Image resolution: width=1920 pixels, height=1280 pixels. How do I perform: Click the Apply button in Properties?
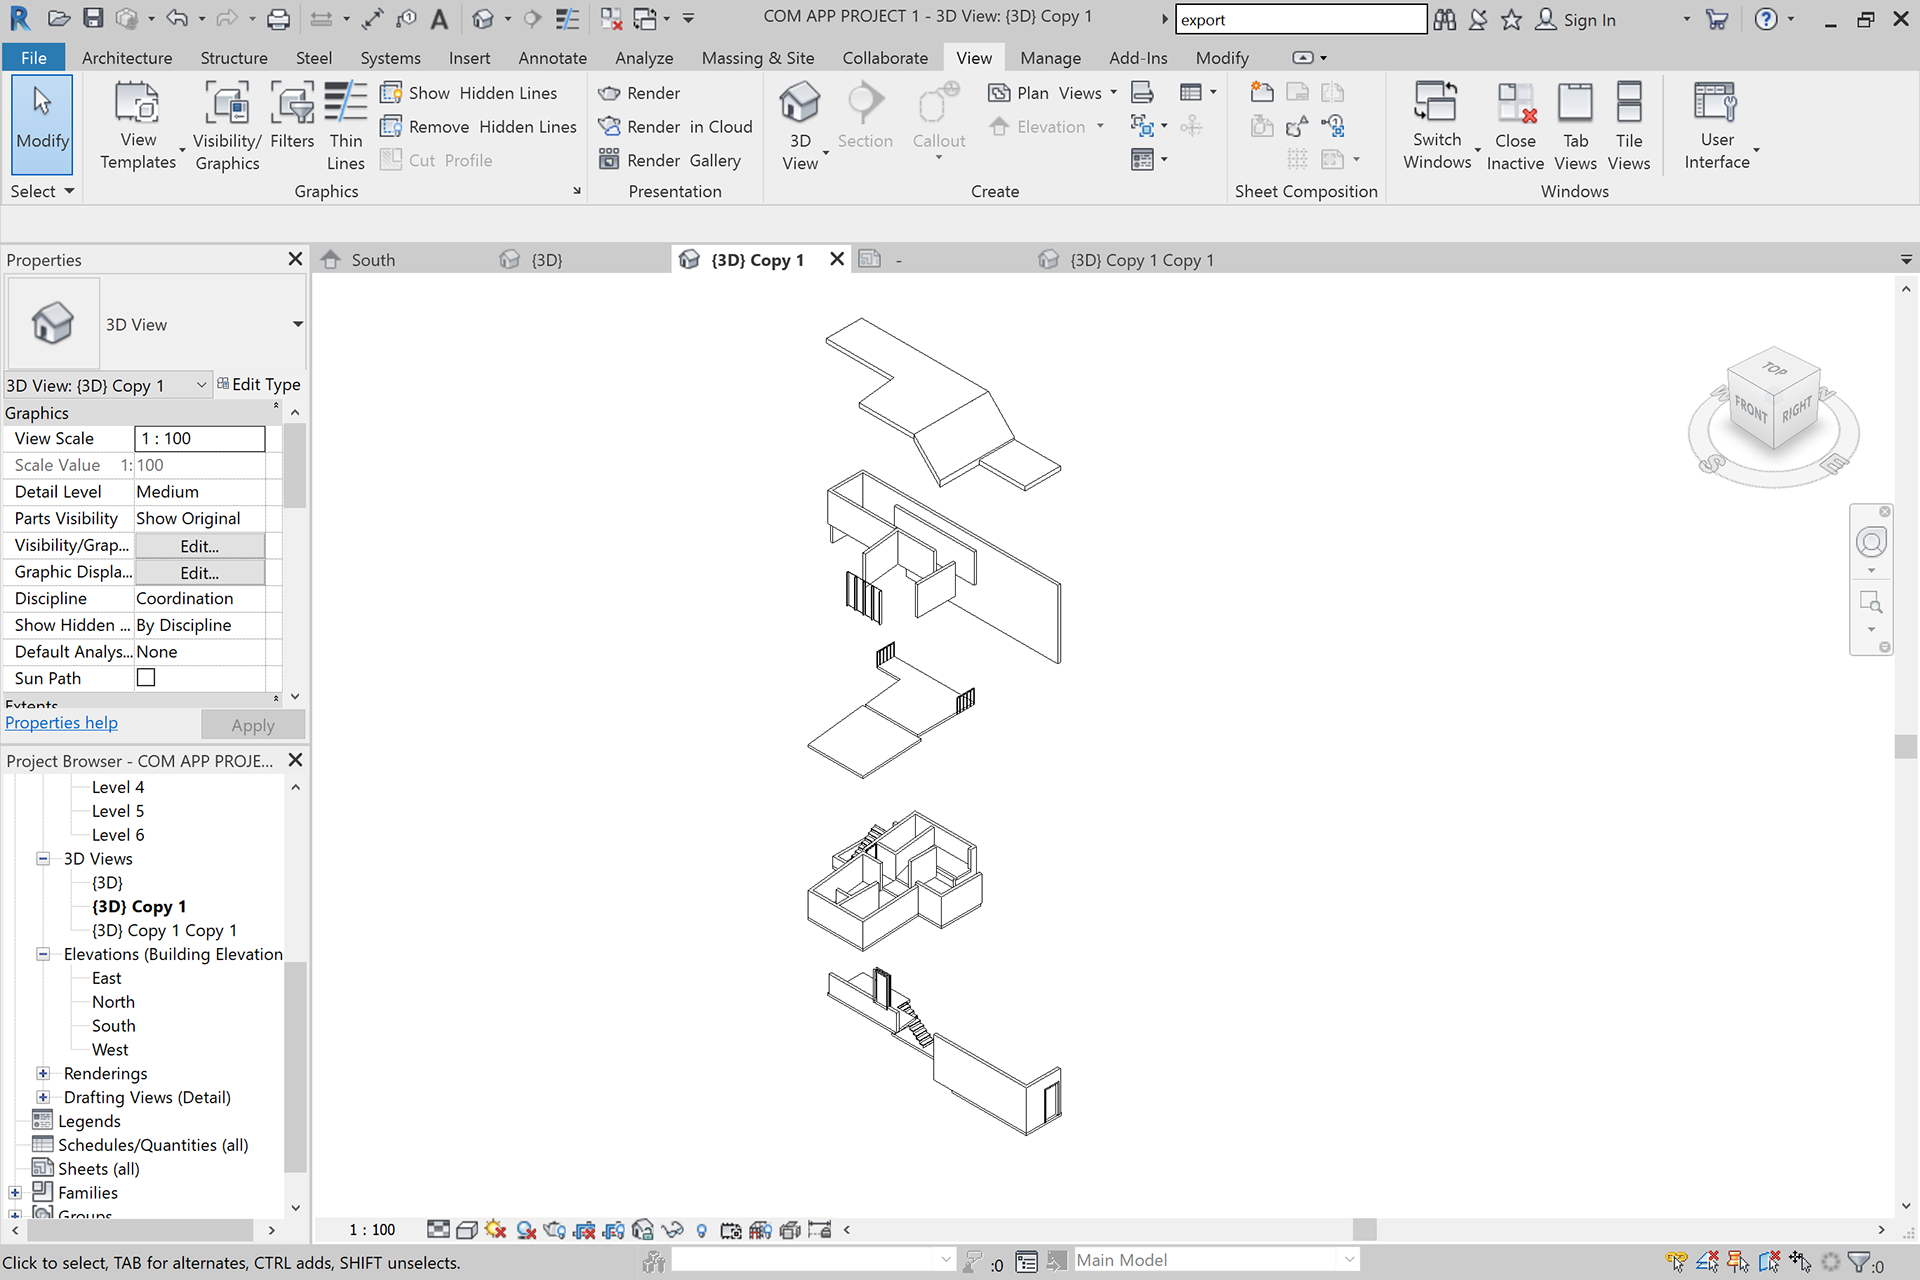click(253, 725)
